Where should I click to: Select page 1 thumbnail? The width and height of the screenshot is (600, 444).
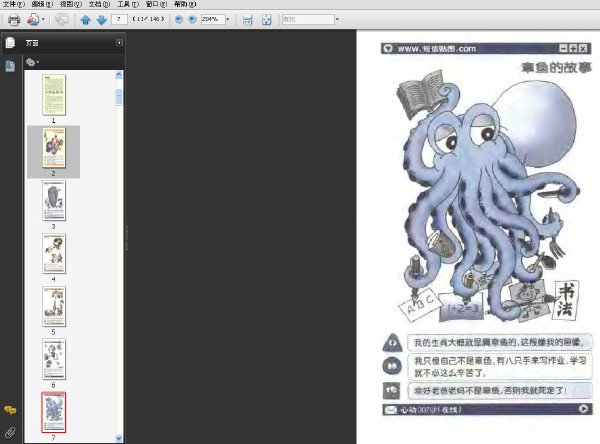(x=54, y=95)
